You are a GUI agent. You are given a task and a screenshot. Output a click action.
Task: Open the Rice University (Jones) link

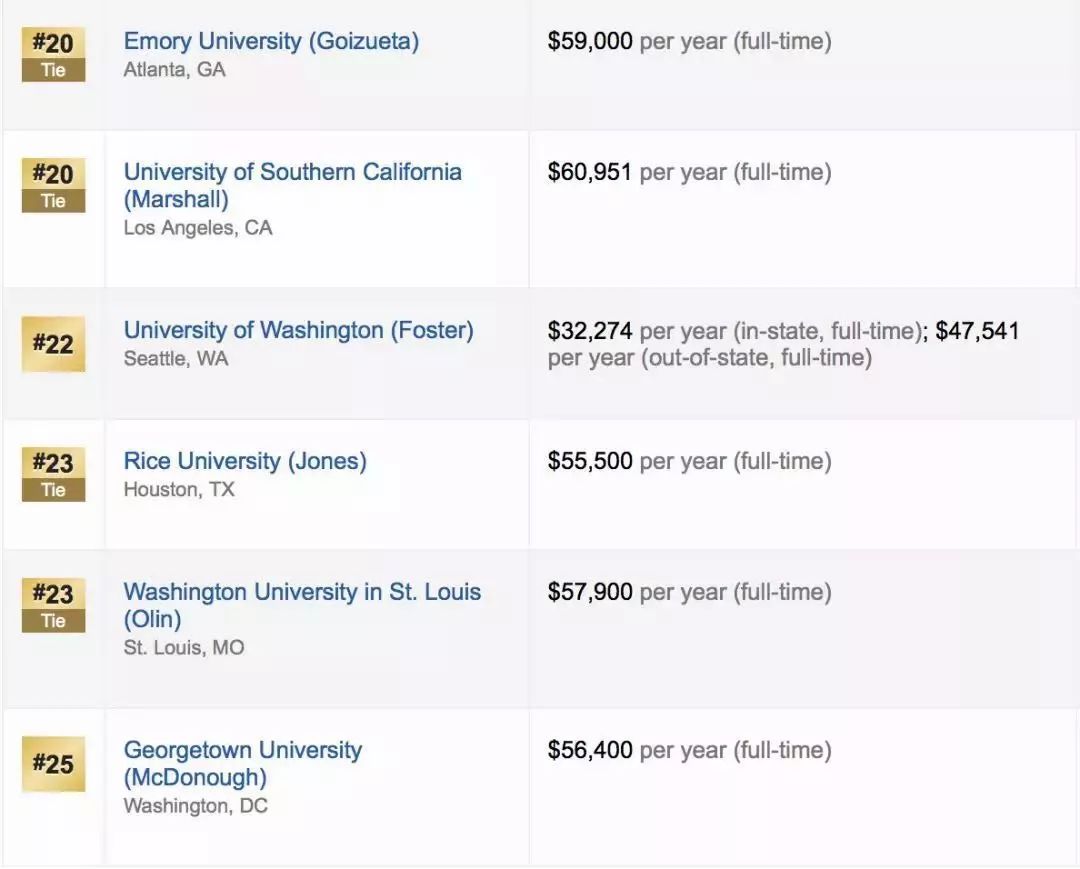(x=245, y=461)
